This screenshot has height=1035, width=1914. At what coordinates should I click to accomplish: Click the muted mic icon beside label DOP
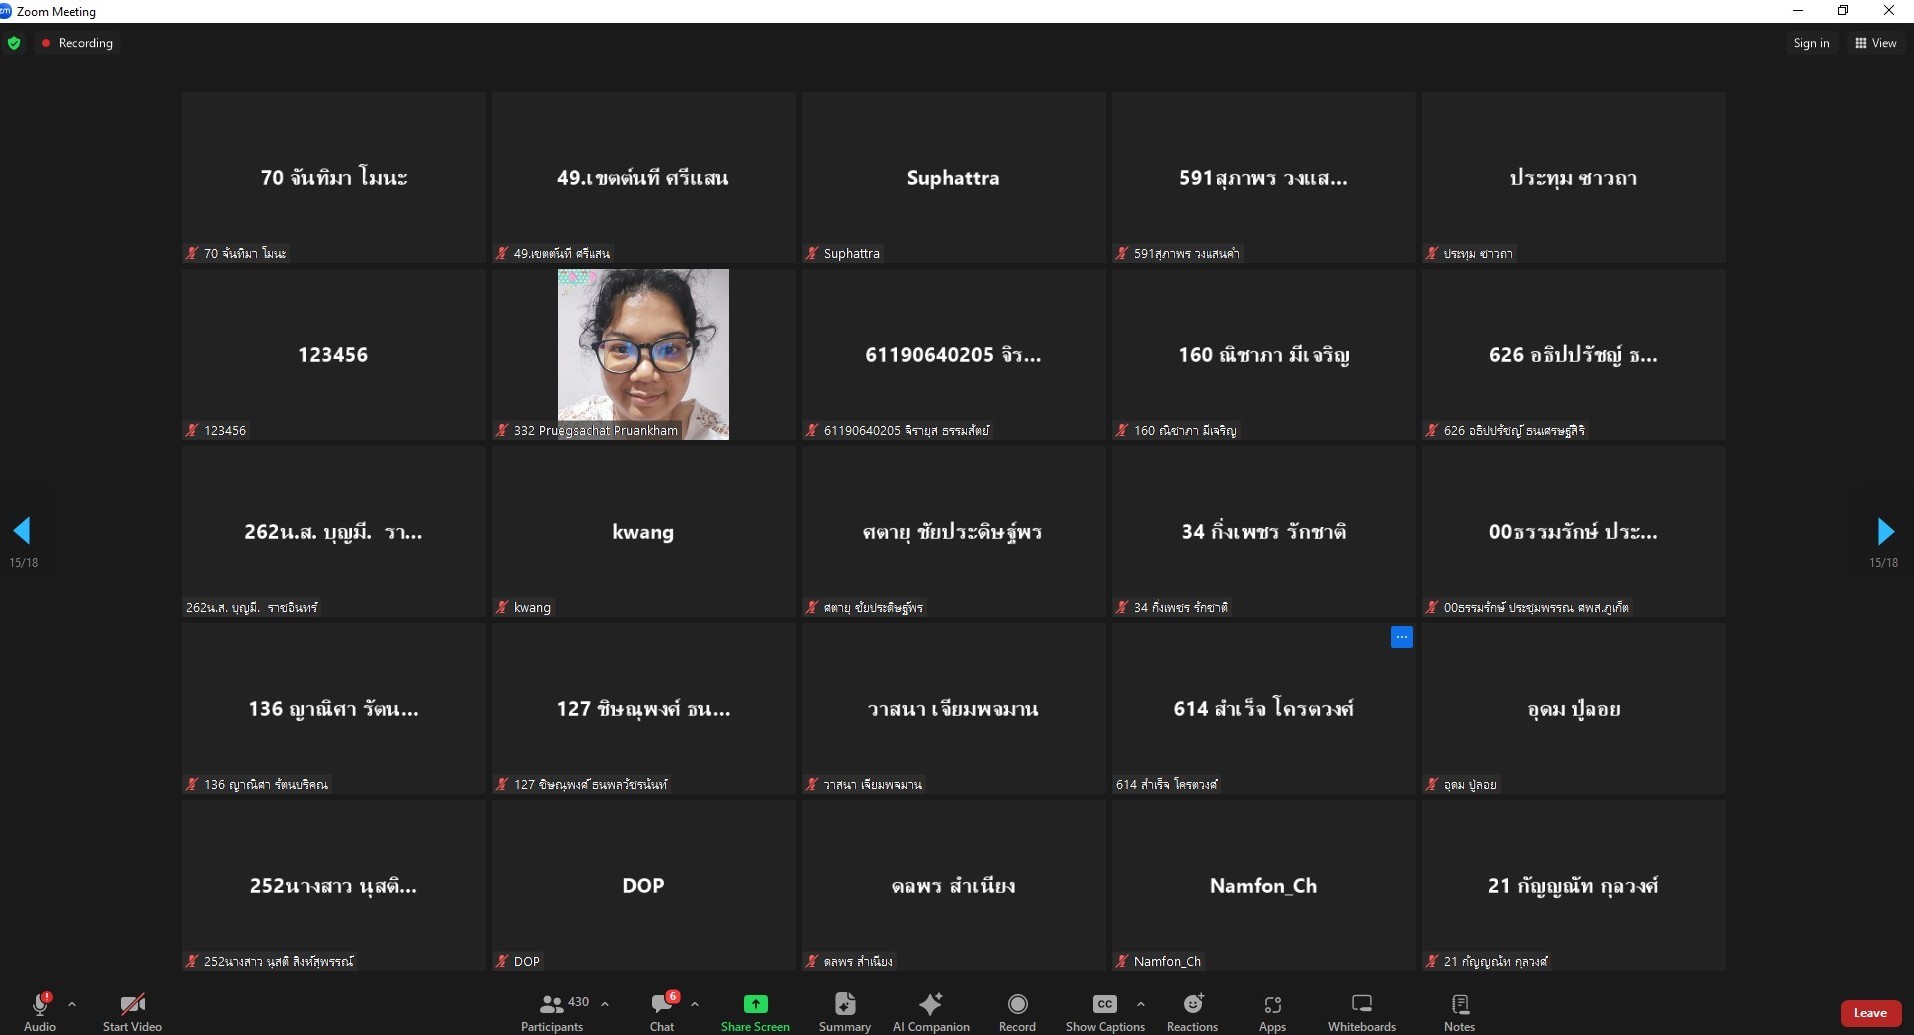(502, 962)
